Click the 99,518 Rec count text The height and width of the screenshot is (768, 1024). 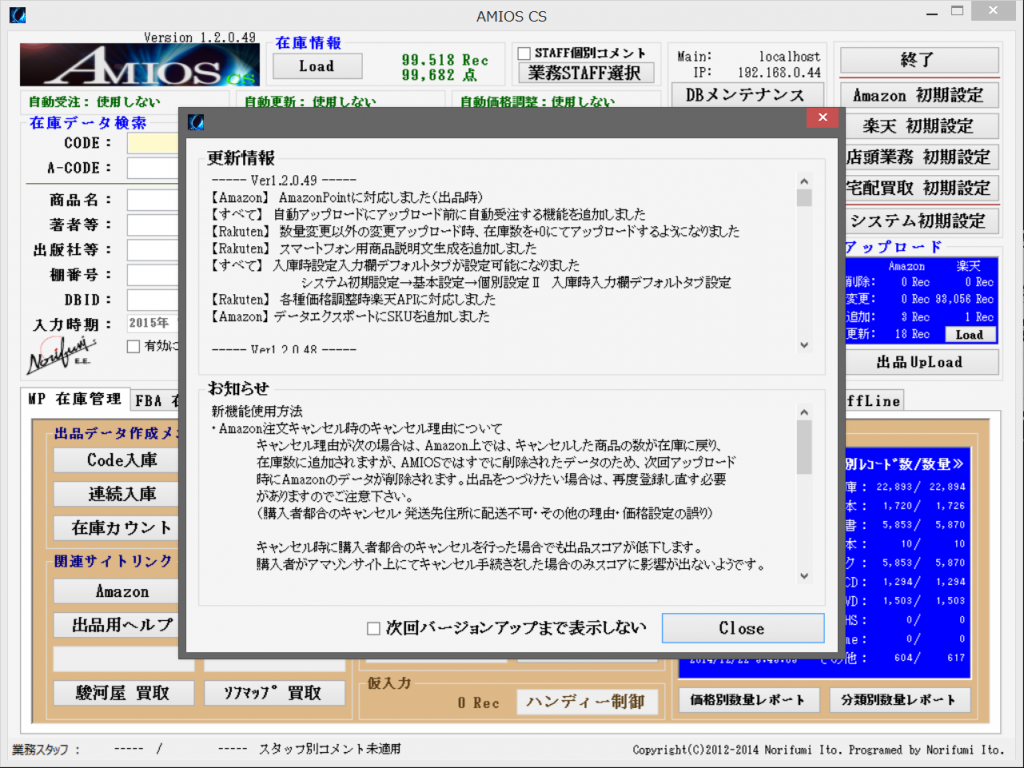(445, 60)
